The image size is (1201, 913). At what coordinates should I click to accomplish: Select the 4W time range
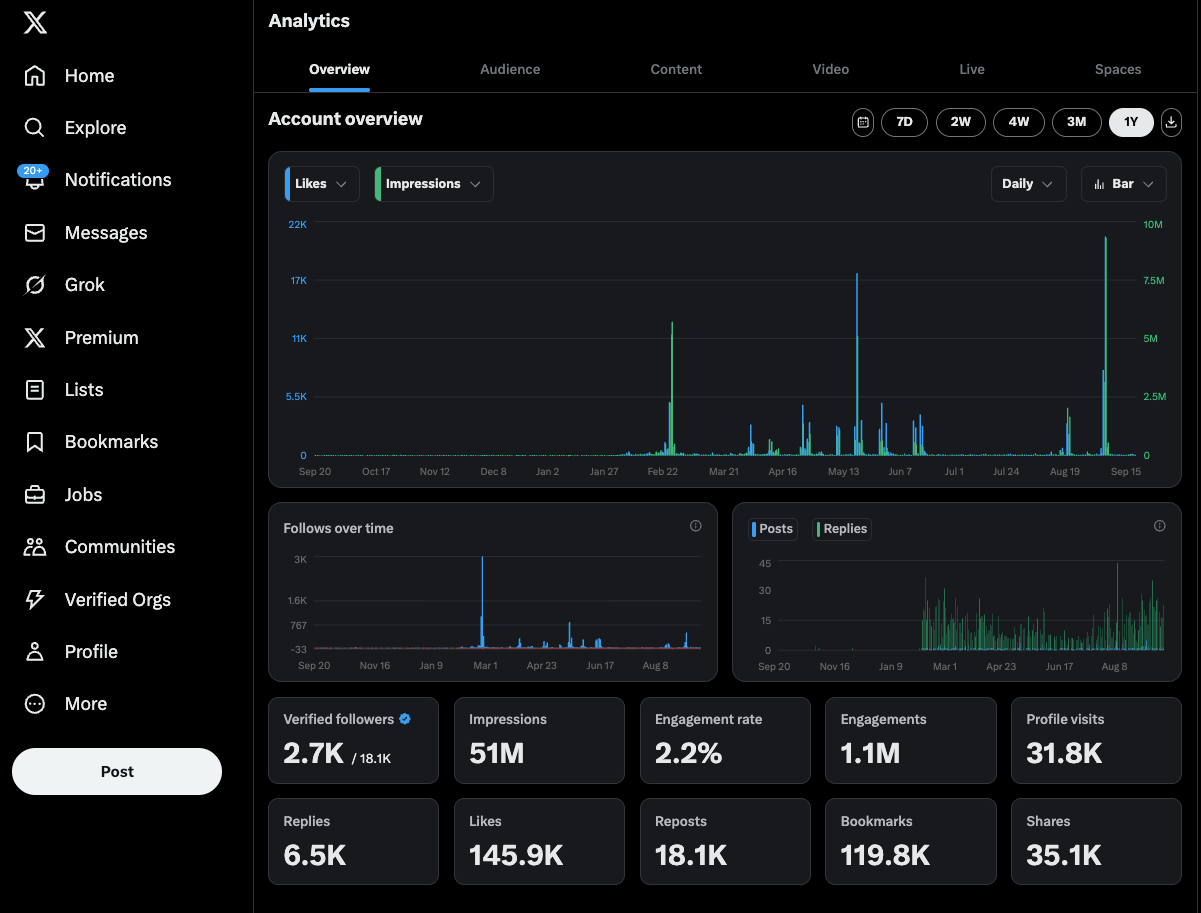point(1019,122)
